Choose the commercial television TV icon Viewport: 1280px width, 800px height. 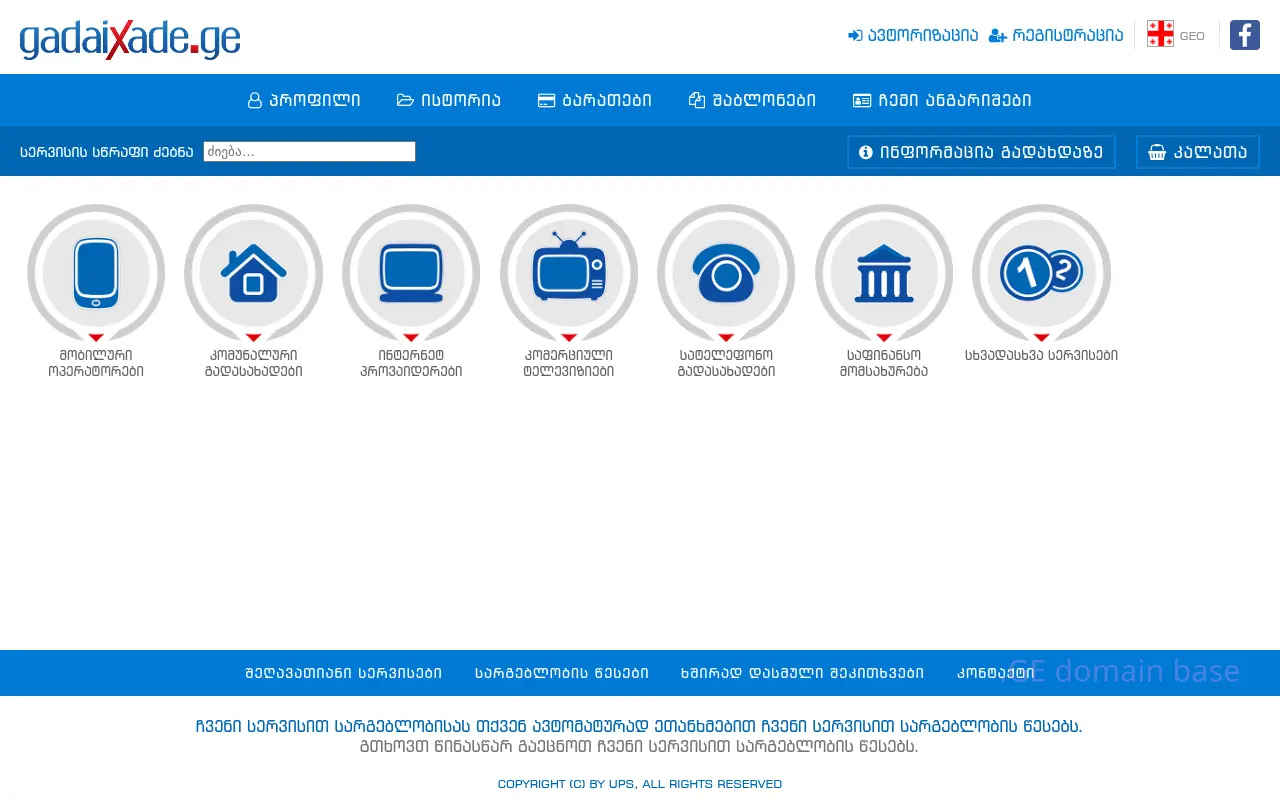point(568,272)
